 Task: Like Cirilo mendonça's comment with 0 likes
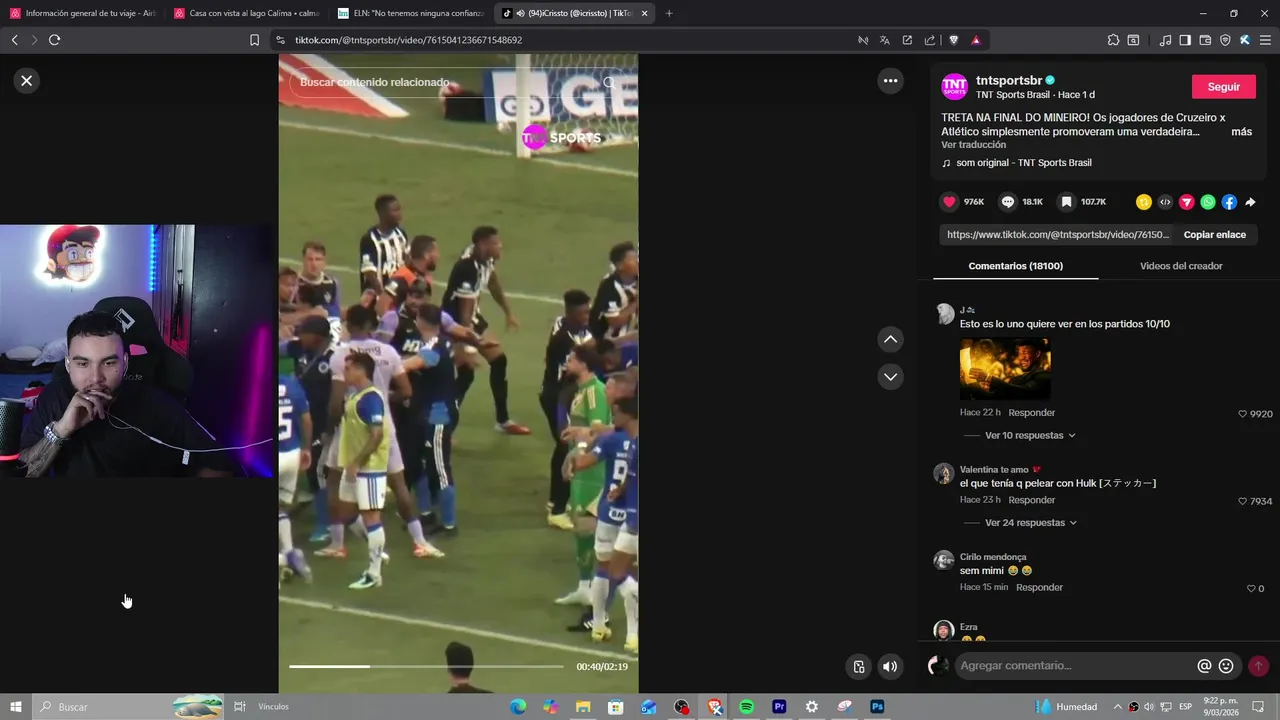tap(1250, 589)
